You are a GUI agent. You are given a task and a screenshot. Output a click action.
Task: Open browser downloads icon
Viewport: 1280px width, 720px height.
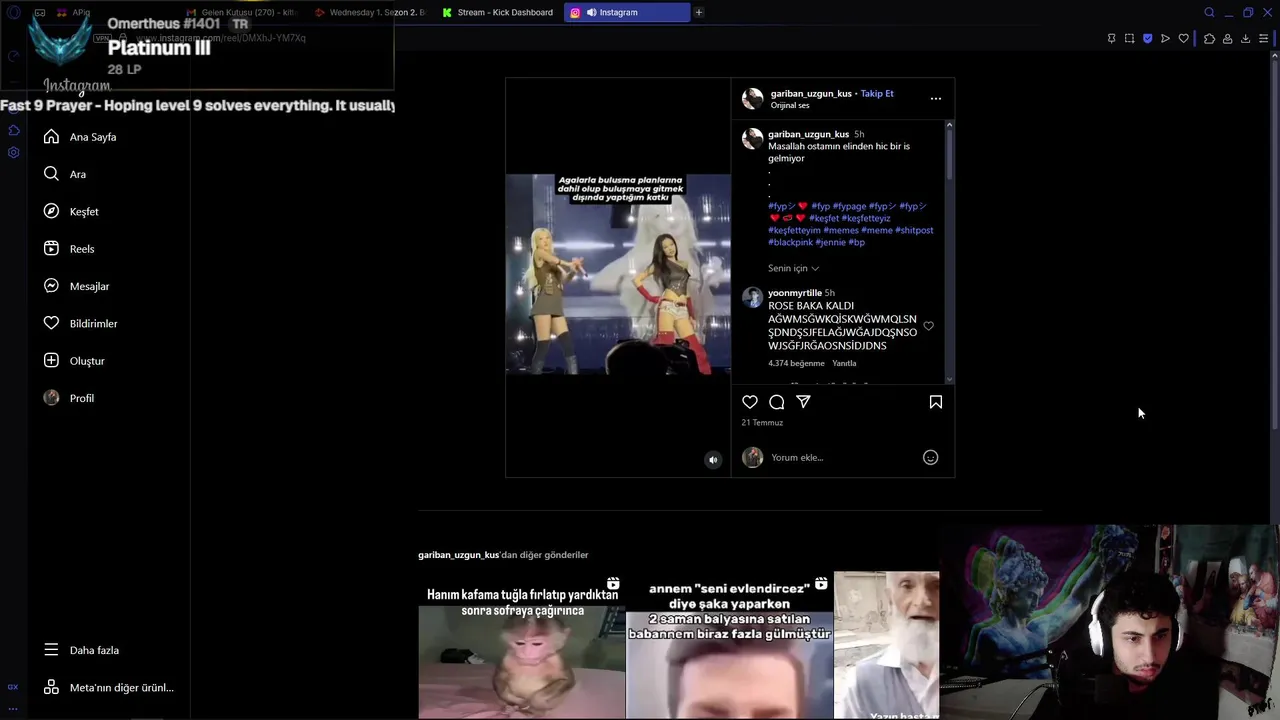coord(1245,38)
